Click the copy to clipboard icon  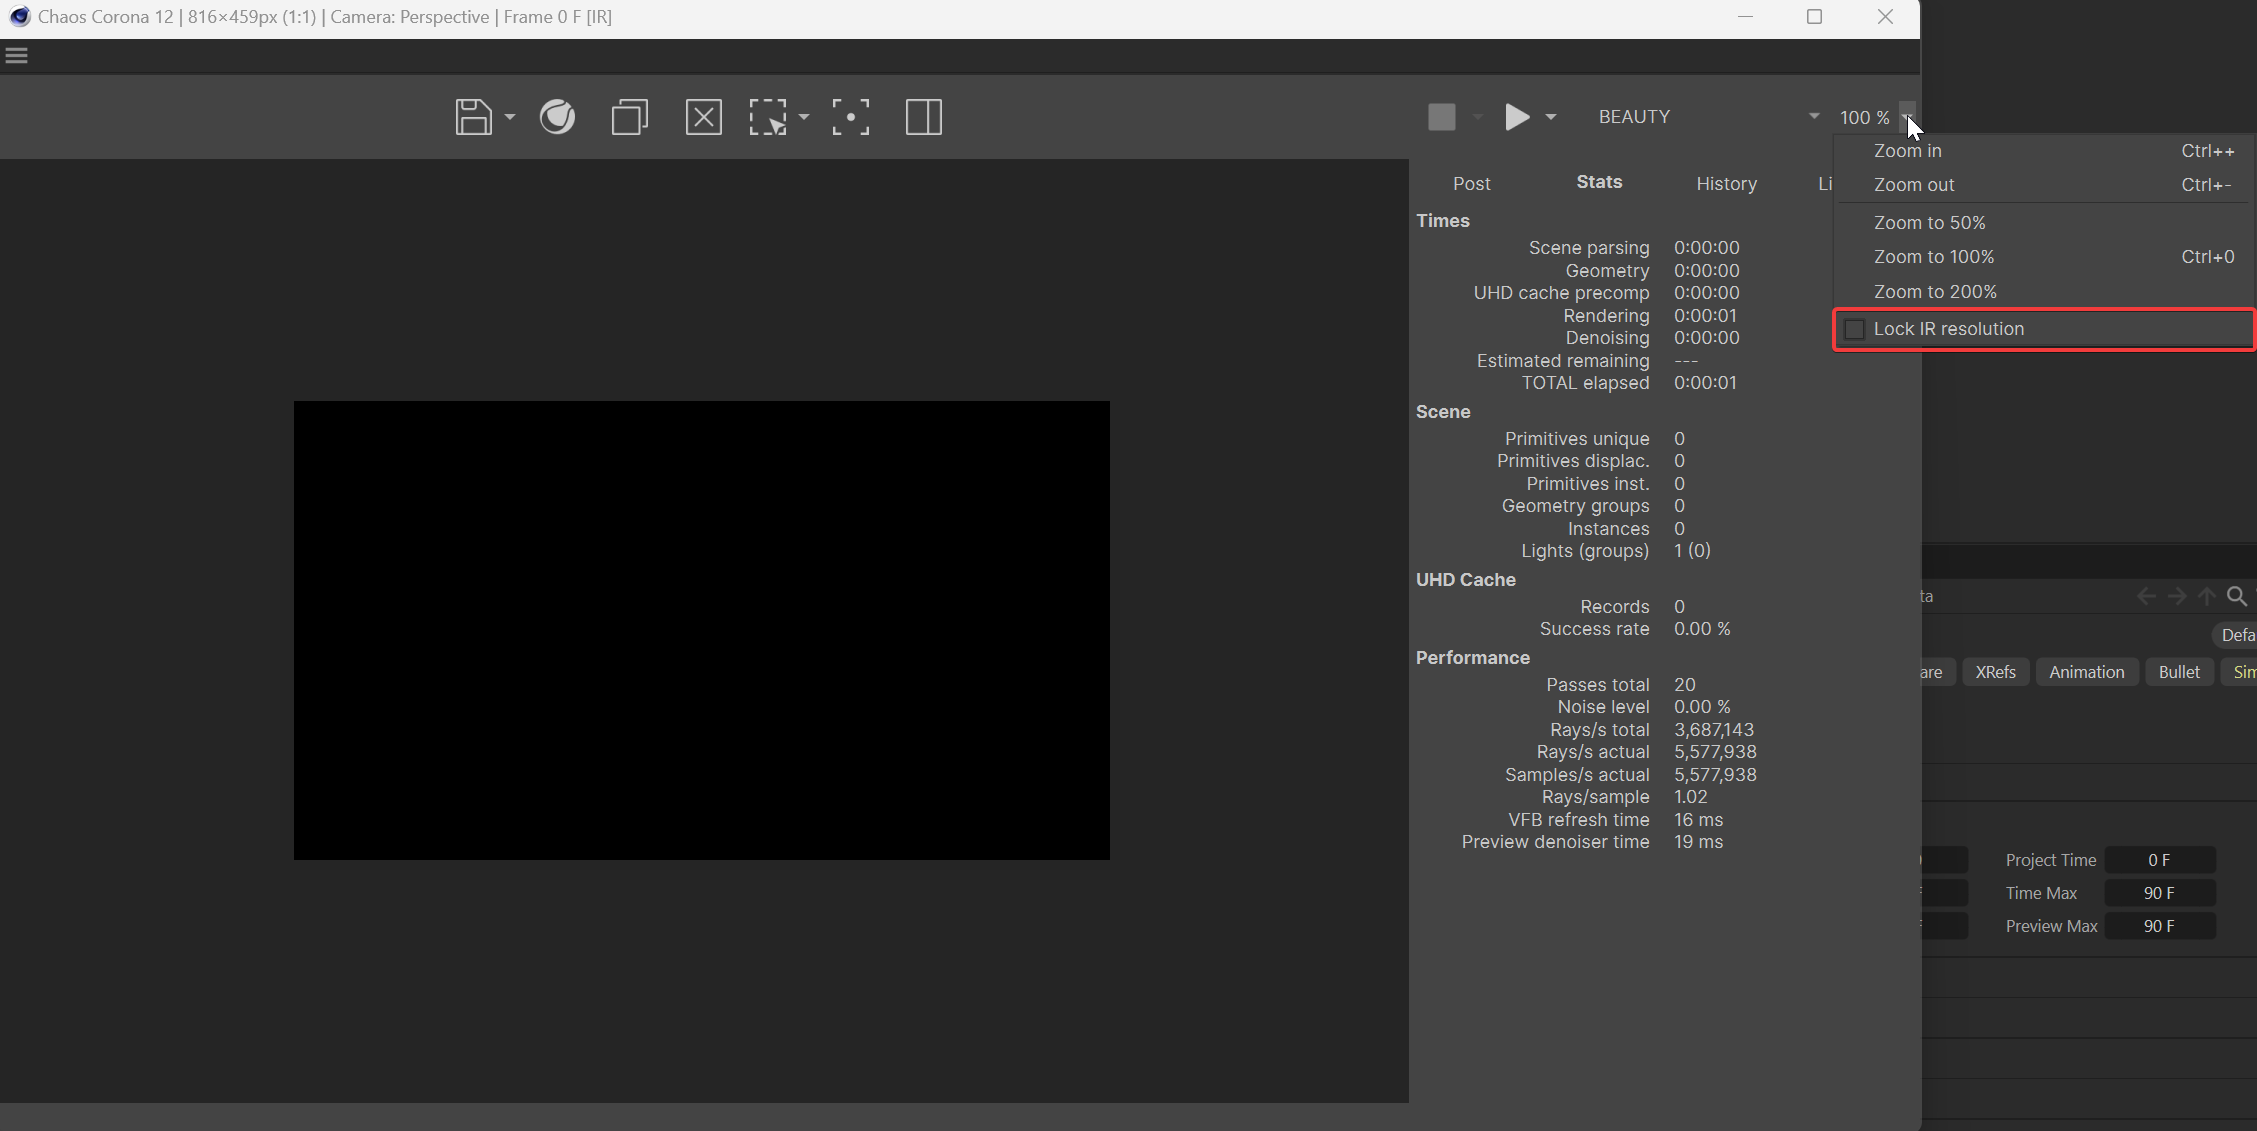pos(629,117)
